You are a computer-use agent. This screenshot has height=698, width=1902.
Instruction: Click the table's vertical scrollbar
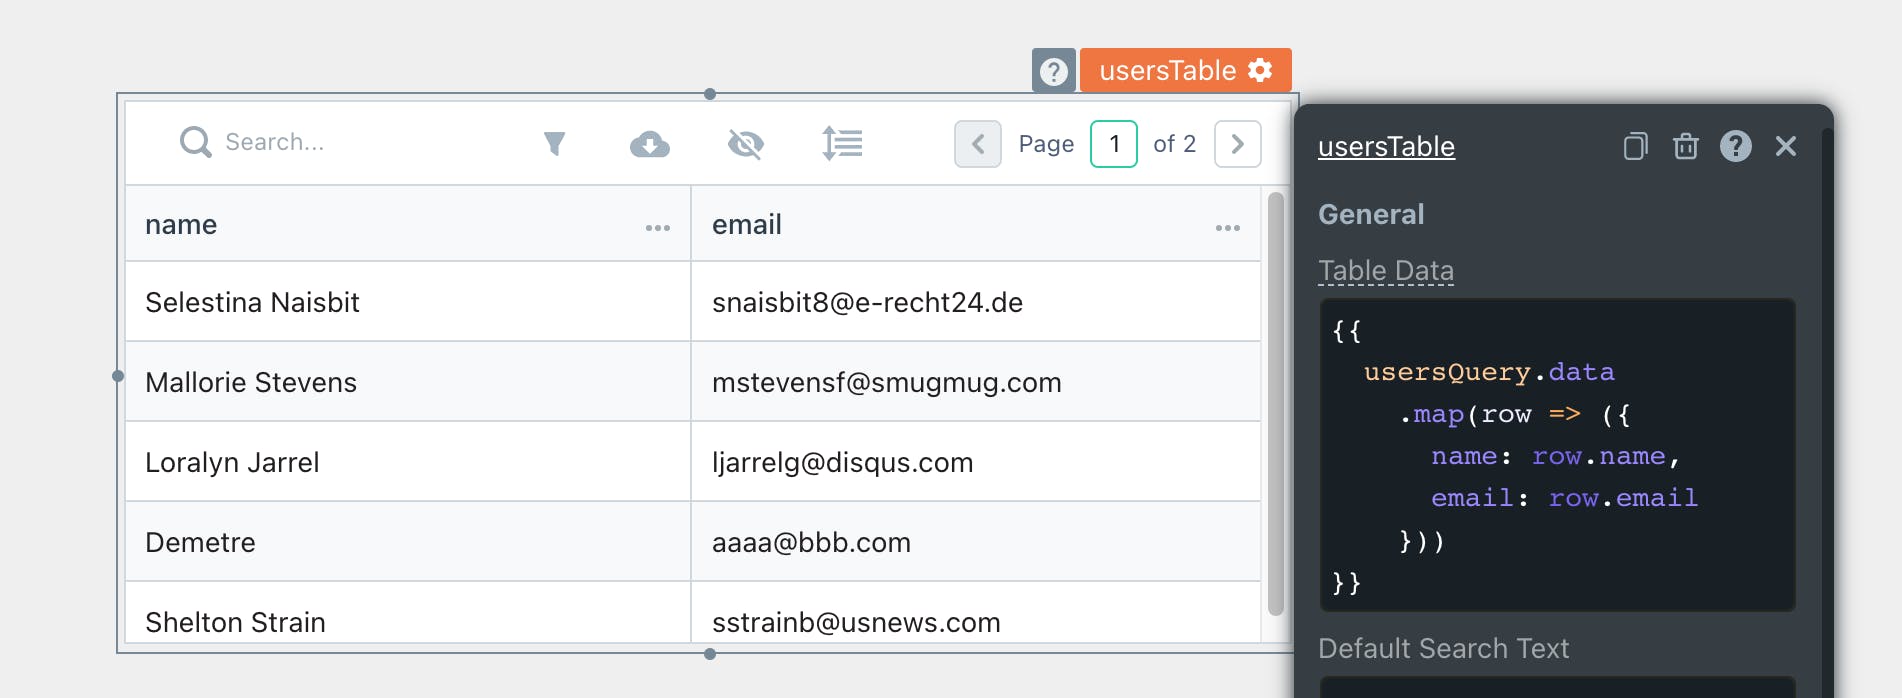coord(1275,400)
